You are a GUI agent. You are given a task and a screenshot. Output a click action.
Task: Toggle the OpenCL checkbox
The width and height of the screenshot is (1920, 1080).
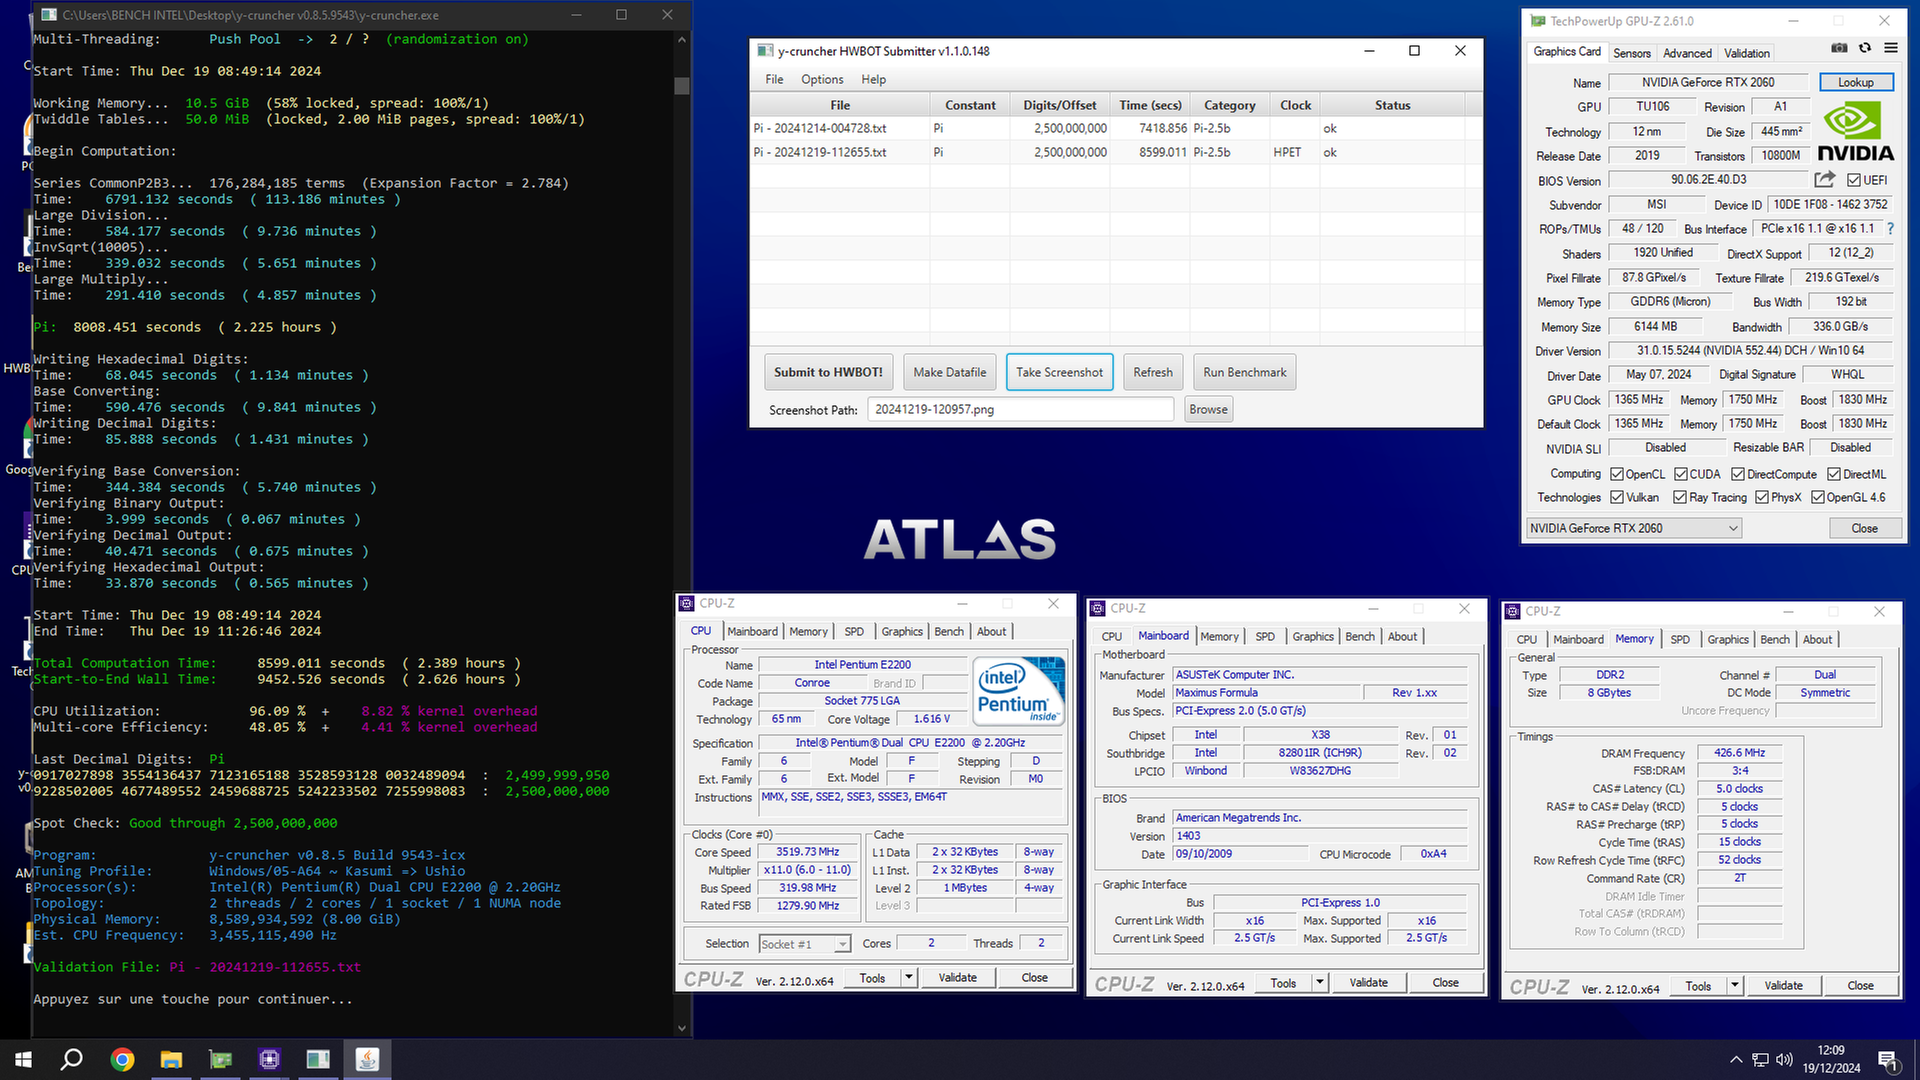tap(1617, 474)
